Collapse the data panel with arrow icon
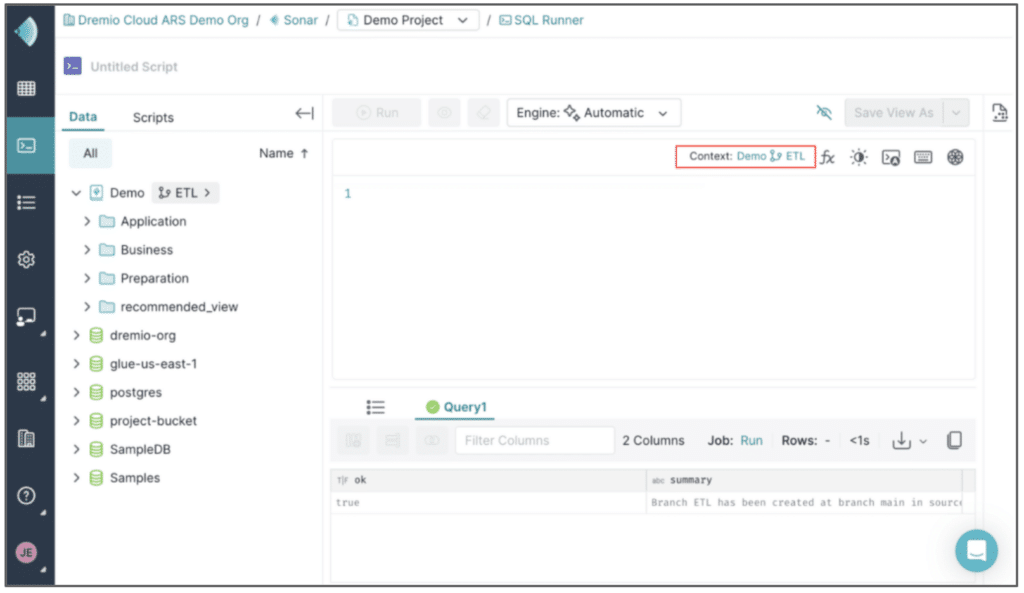1024x593 pixels. [304, 114]
